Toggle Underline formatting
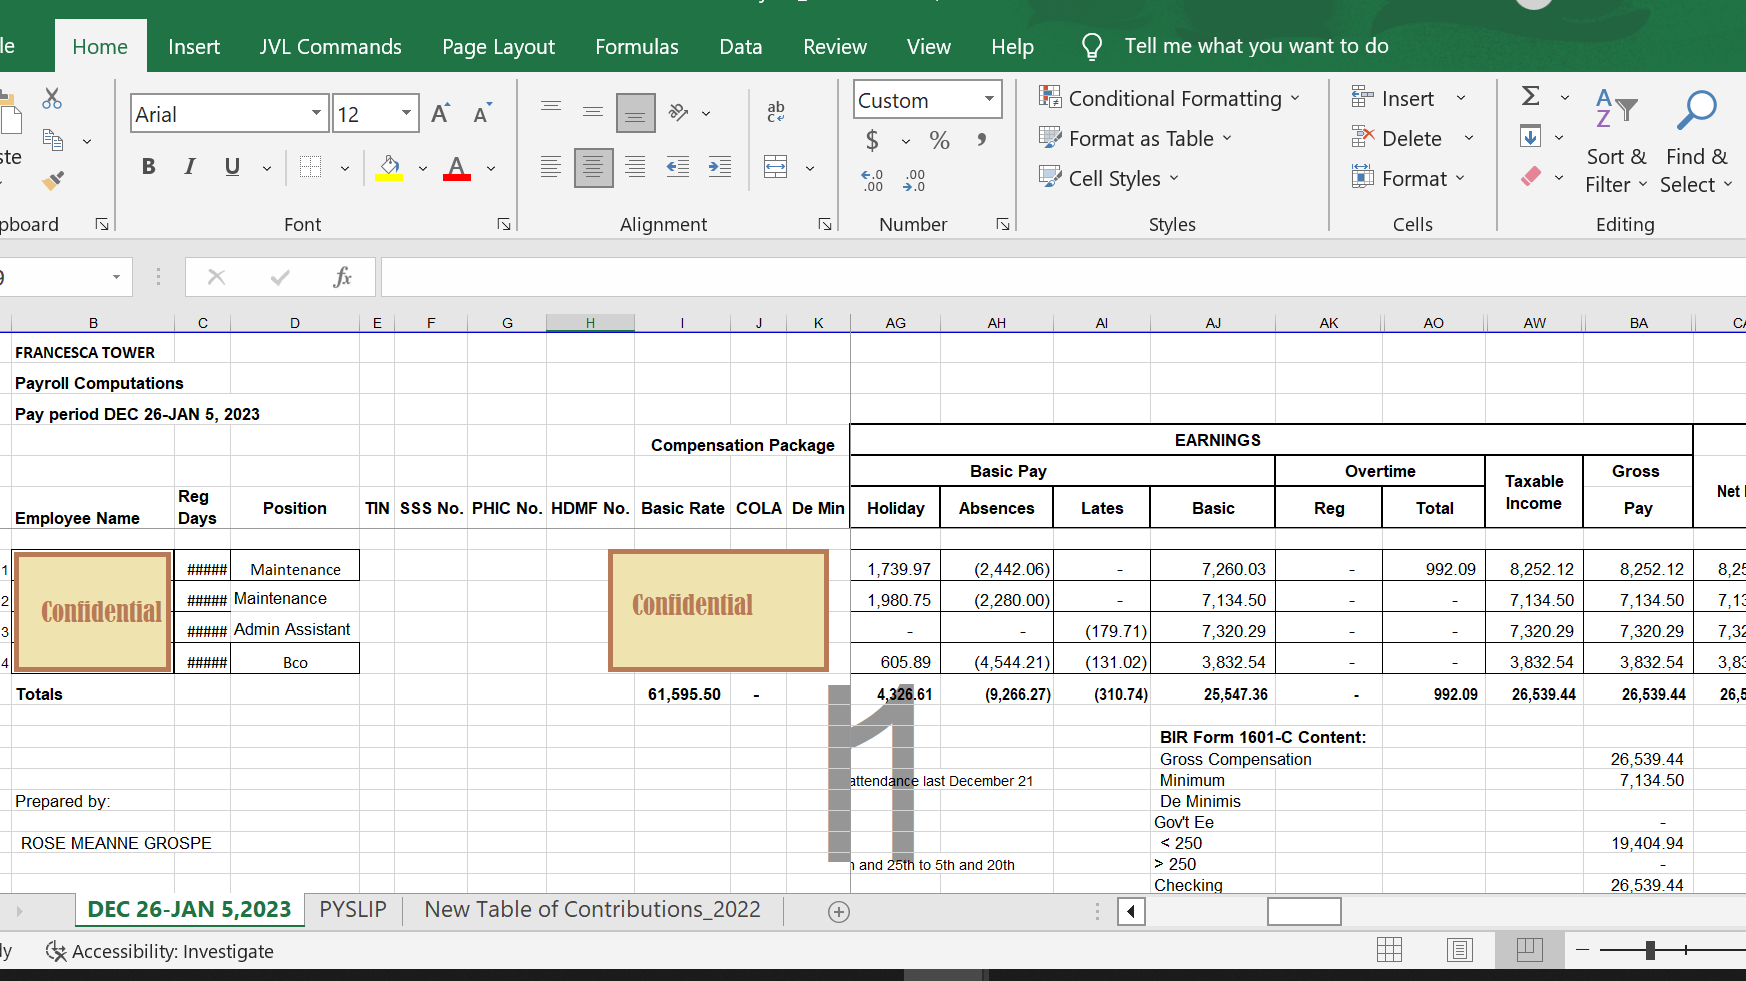Viewport: 1746px width, 981px height. point(232,167)
